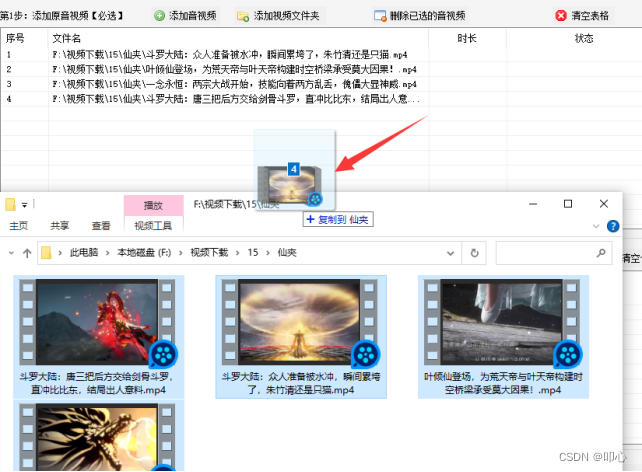Click the pink 播放 contextual tab
The width and height of the screenshot is (642, 472).
[x=154, y=205]
